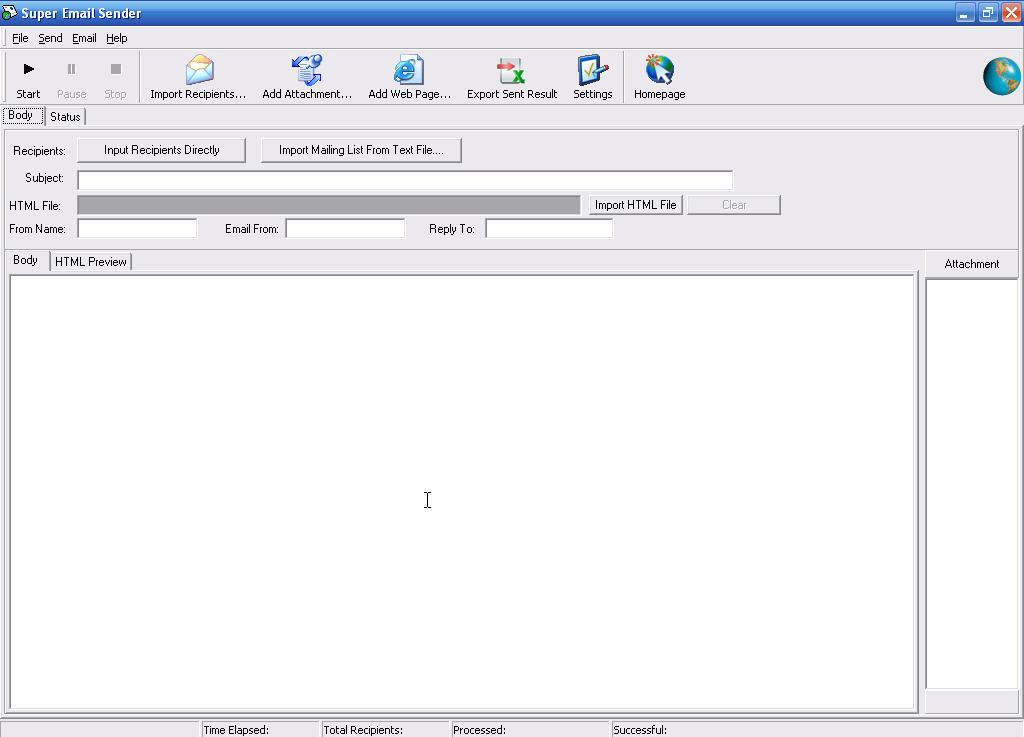Click Import Mailing List From Text File
Image resolution: width=1024 pixels, height=737 pixels.
coord(361,149)
